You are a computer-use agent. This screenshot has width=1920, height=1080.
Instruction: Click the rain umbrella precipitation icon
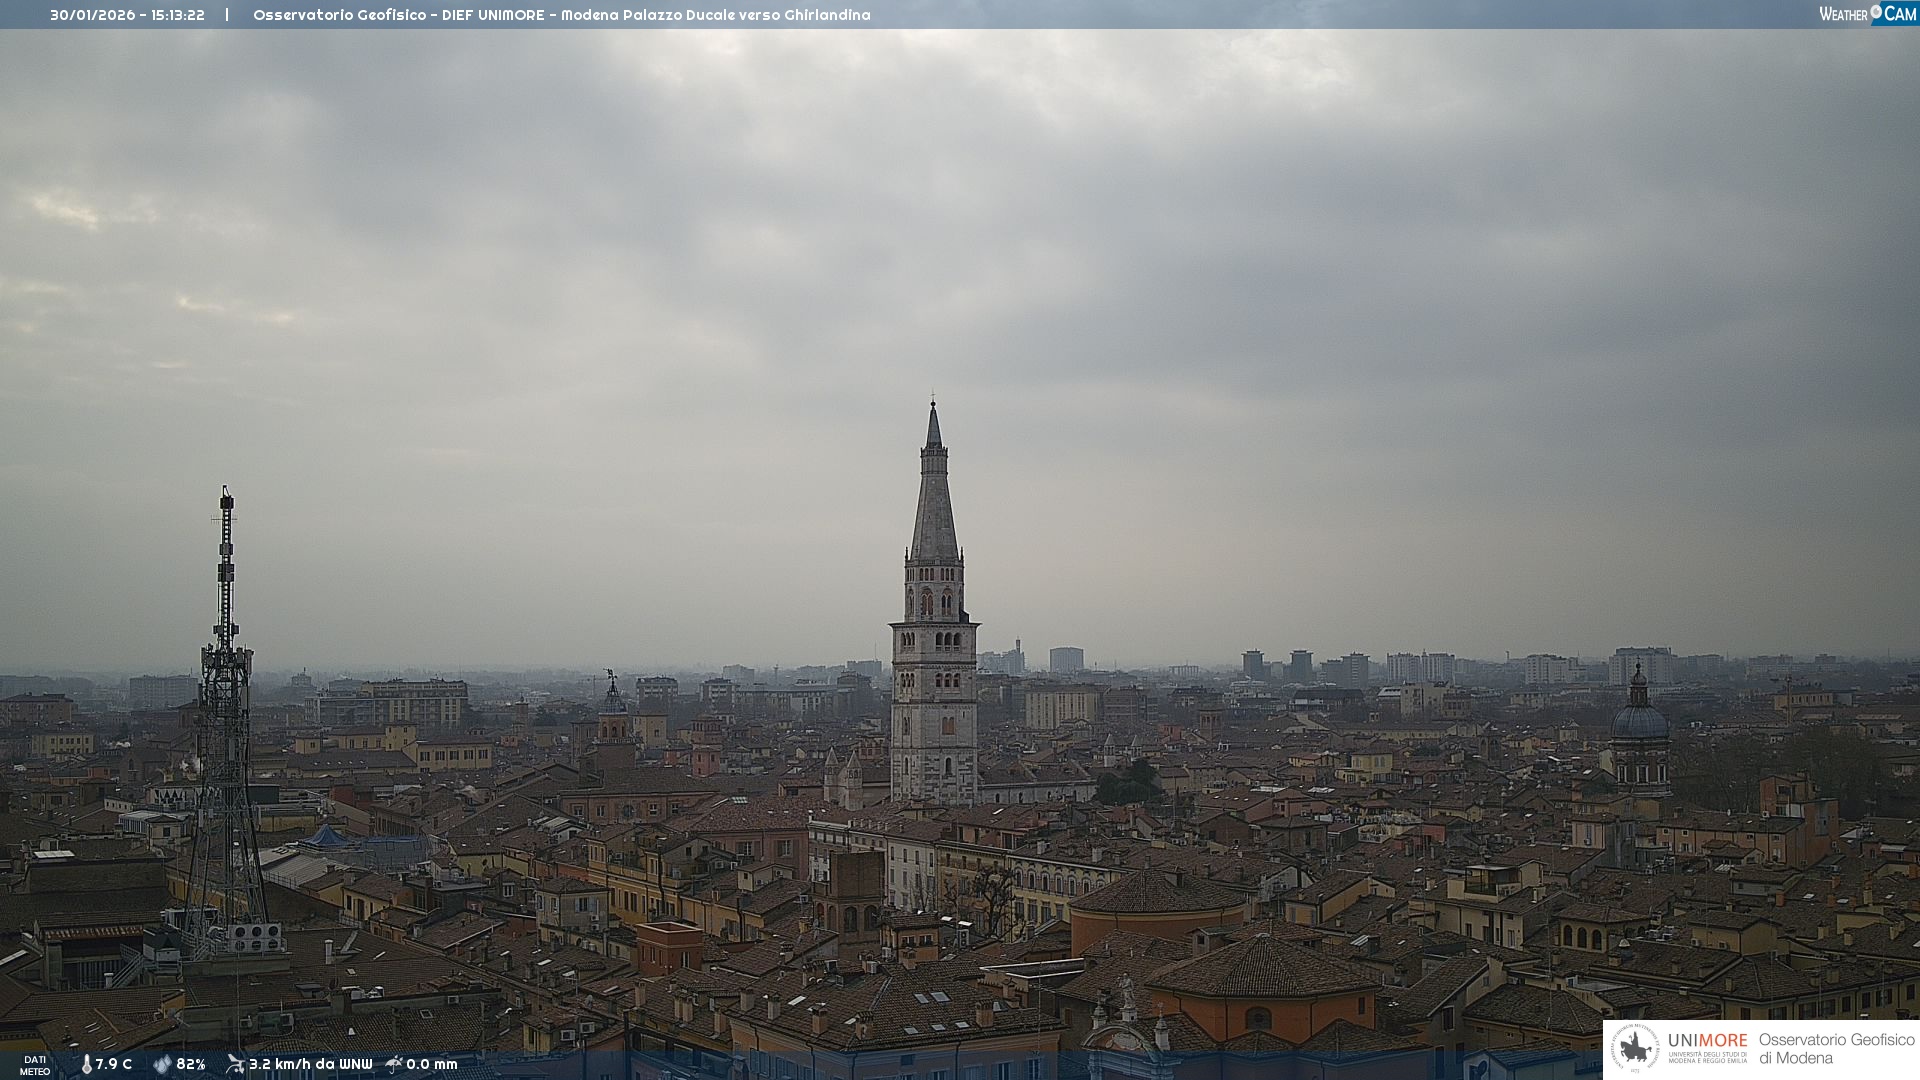click(394, 1064)
